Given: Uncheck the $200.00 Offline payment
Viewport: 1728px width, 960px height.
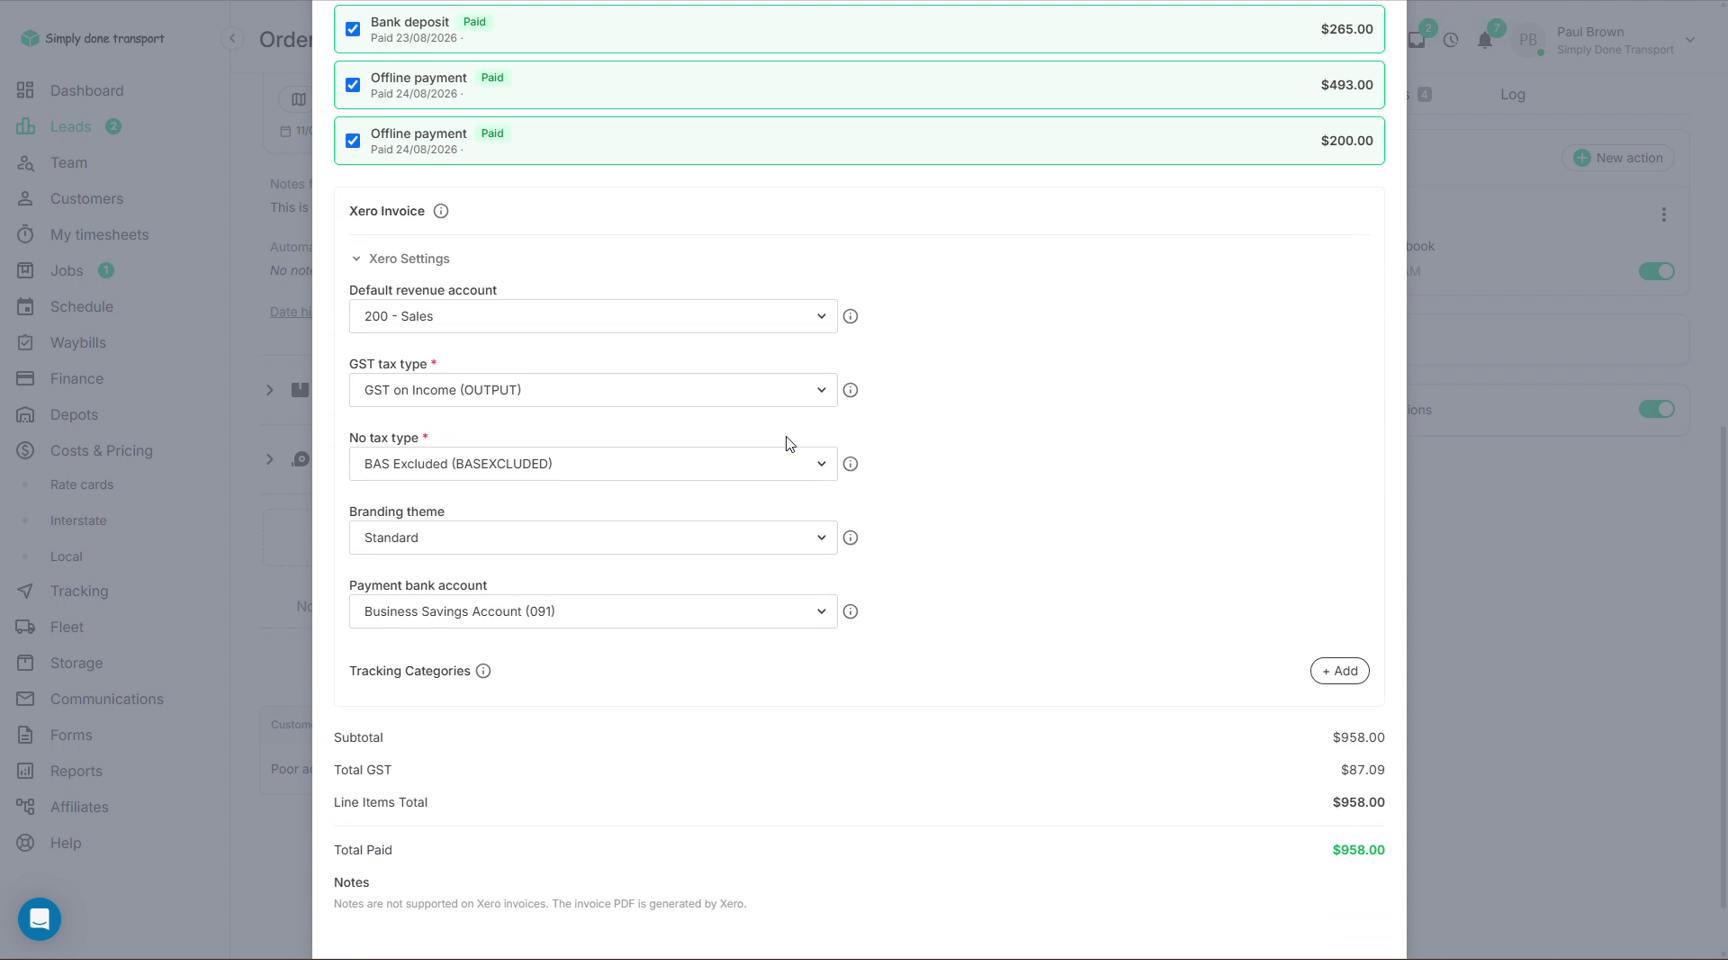Looking at the screenshot, I should coord(353,141).
